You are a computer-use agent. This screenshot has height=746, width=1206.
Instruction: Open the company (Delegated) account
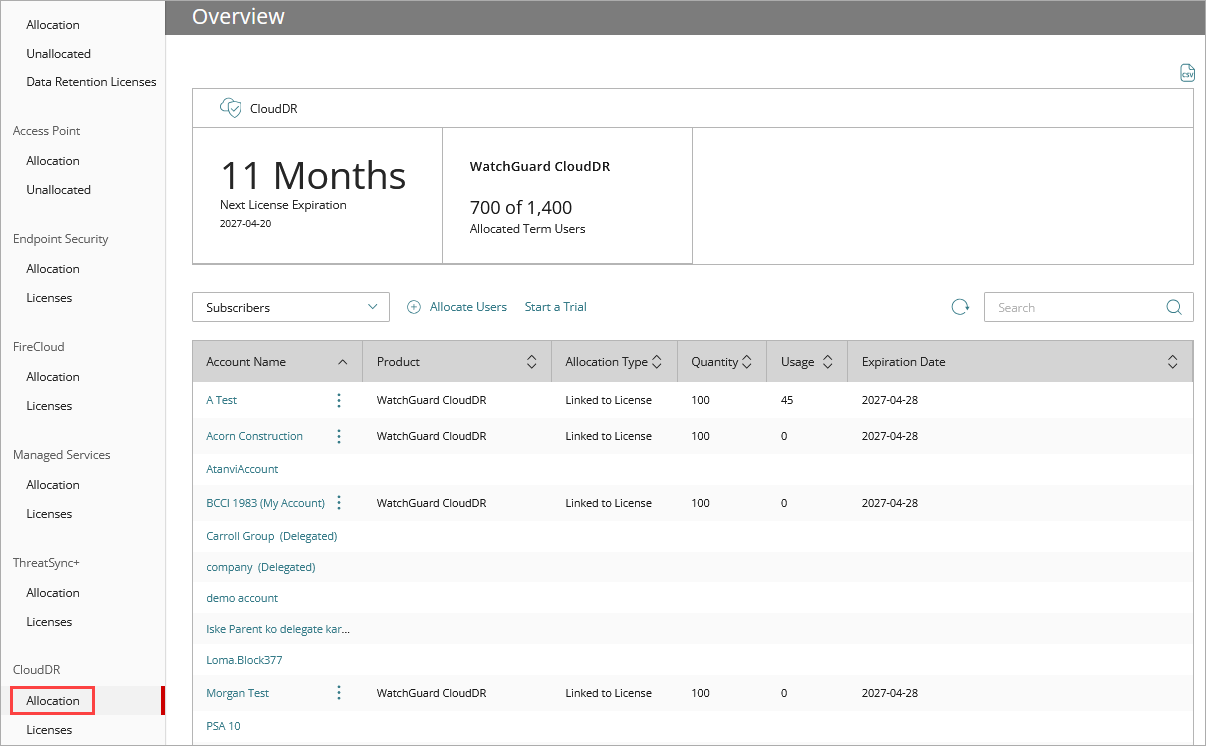click(261, 567)
